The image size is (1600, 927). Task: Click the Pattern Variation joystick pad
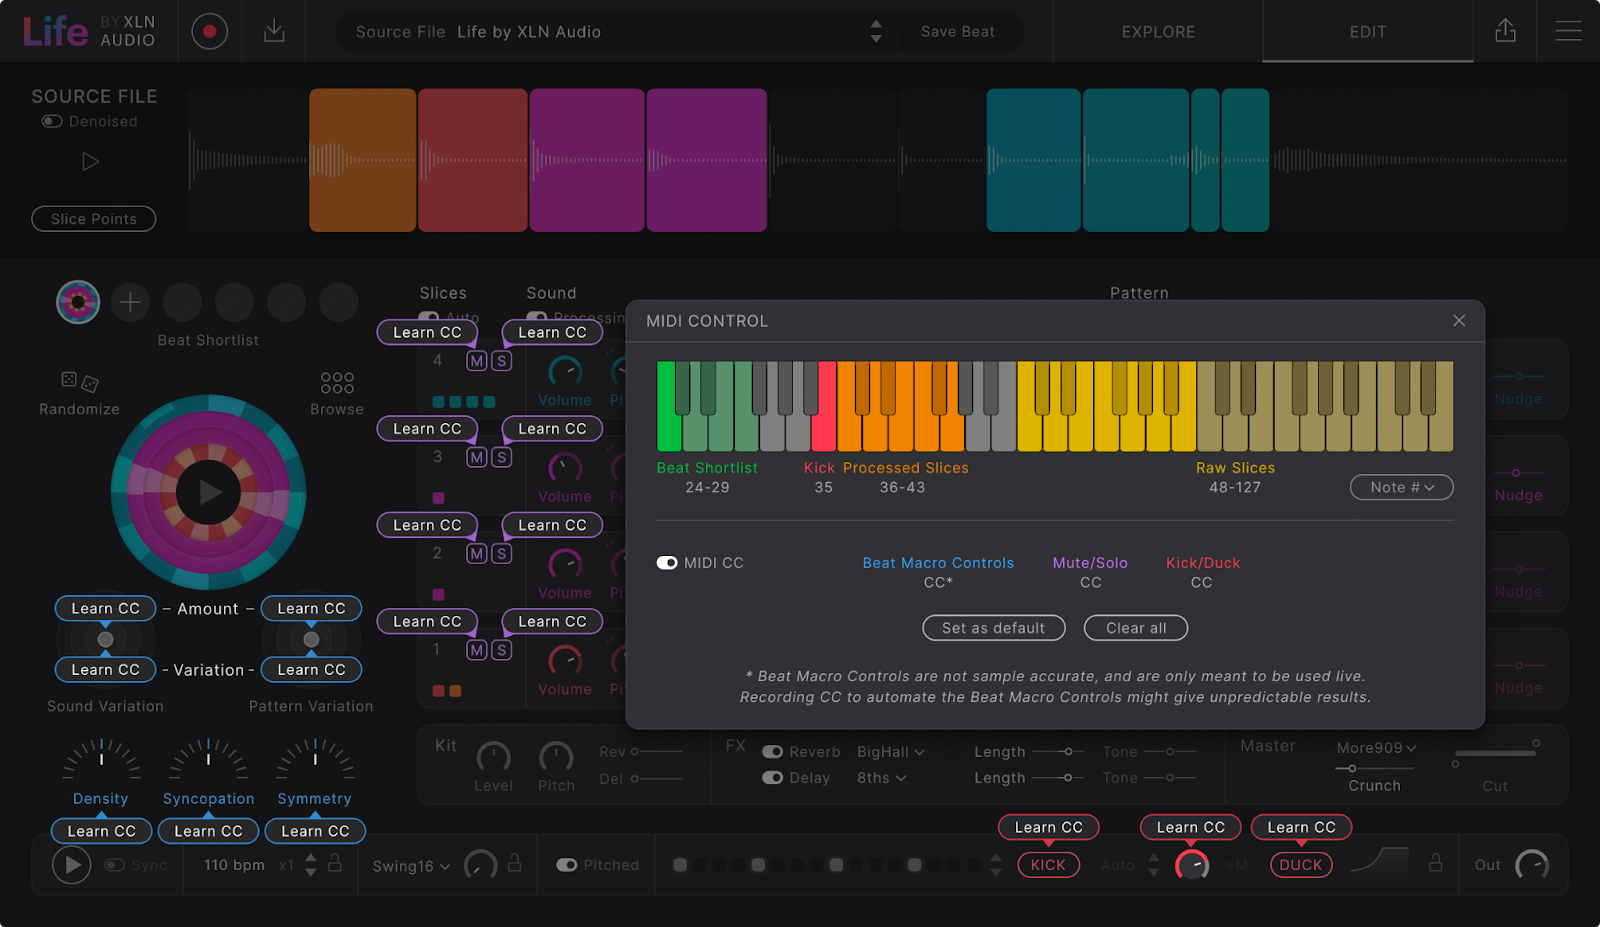click(x=311, y=639)
